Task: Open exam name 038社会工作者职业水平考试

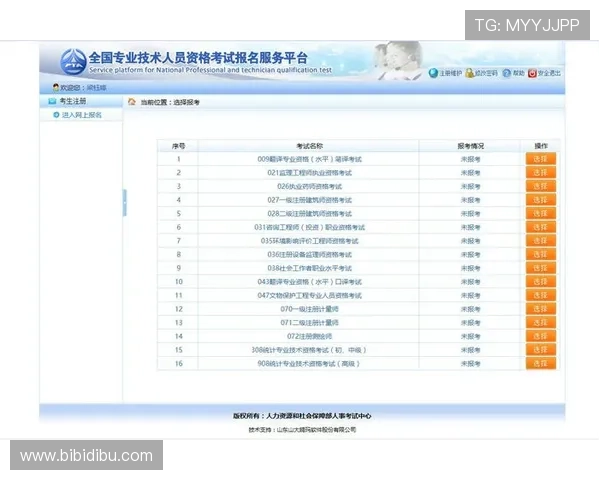Action: (309, 268)
